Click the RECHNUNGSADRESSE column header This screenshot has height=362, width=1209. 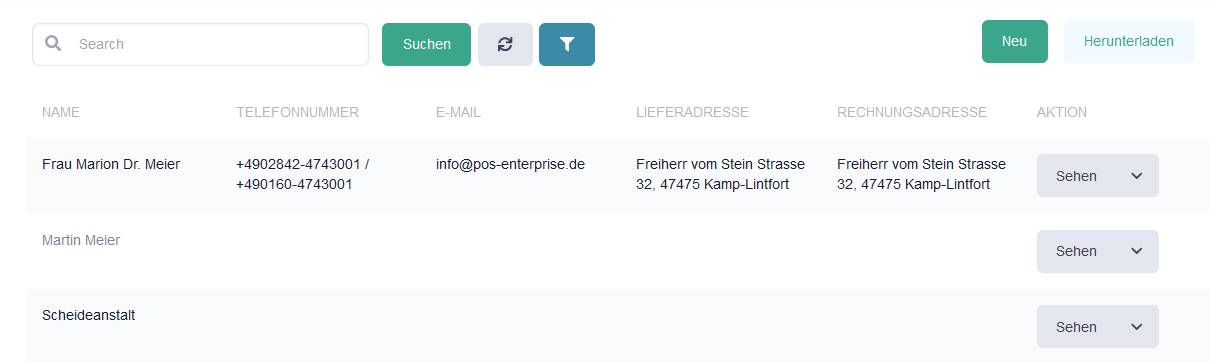(x=912, y=112)
